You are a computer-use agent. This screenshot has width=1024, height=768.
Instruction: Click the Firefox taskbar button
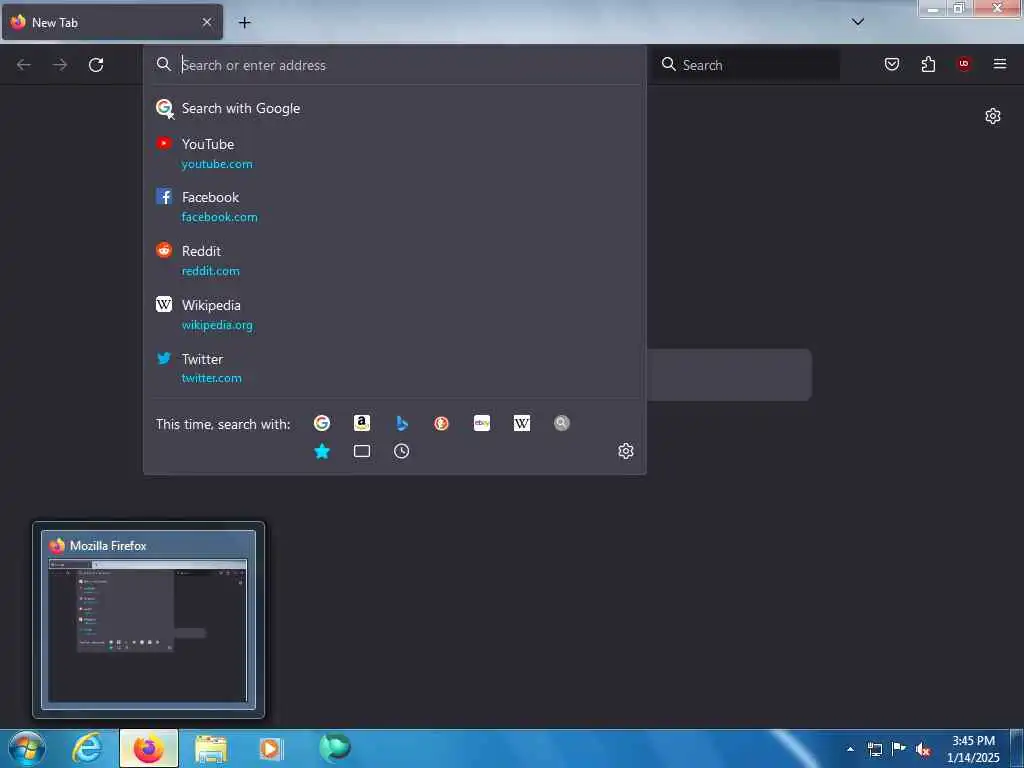pos(149,748)
